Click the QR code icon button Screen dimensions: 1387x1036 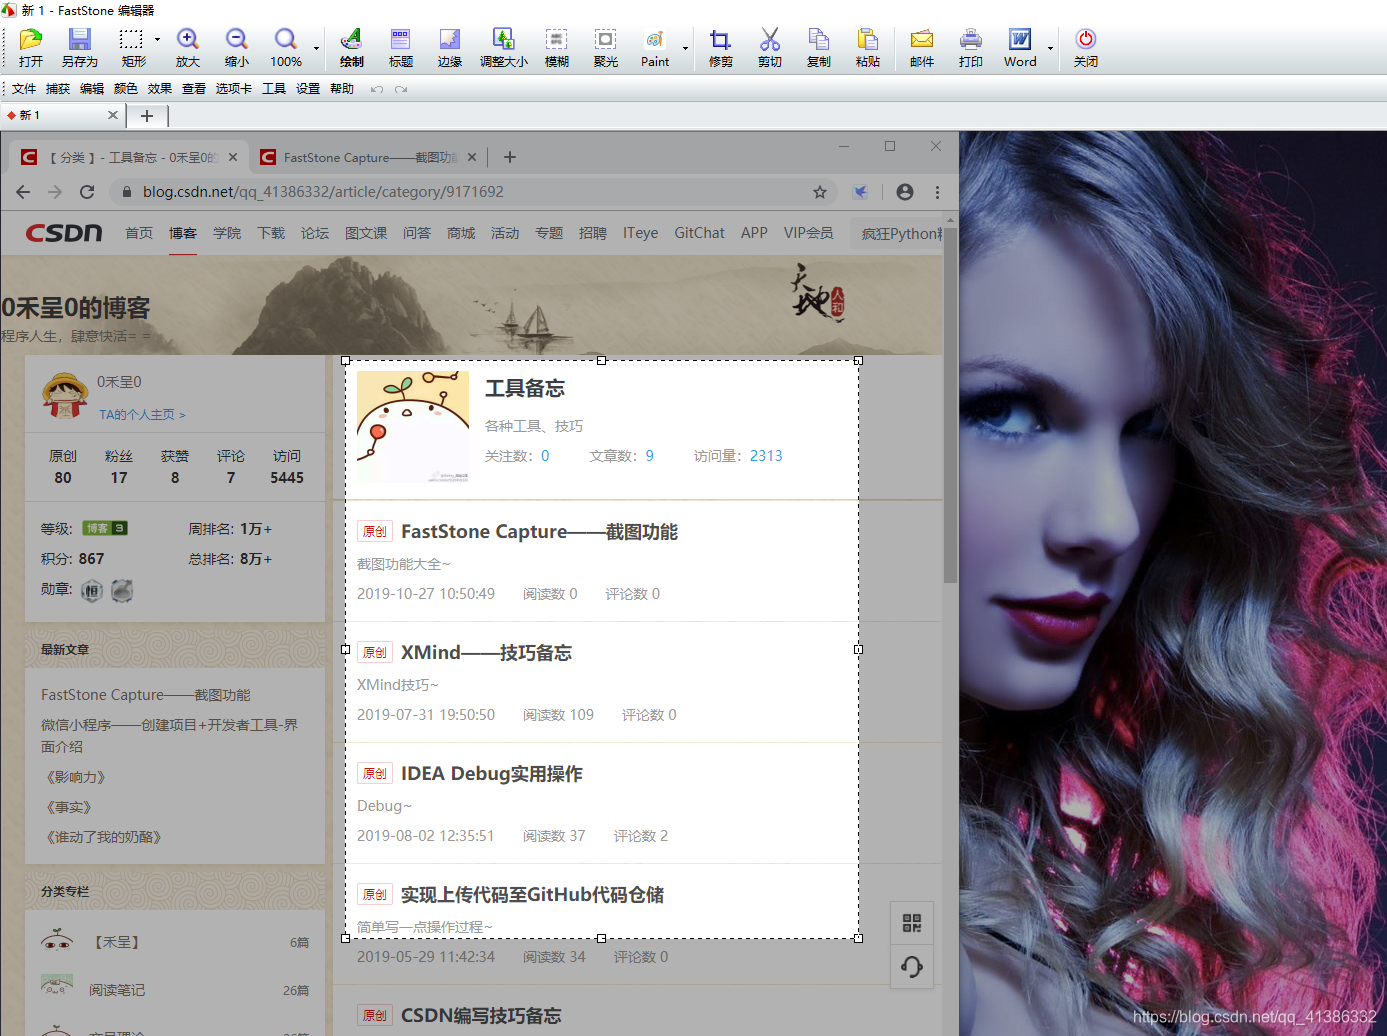pyautogui.click(x=912, y=923)
